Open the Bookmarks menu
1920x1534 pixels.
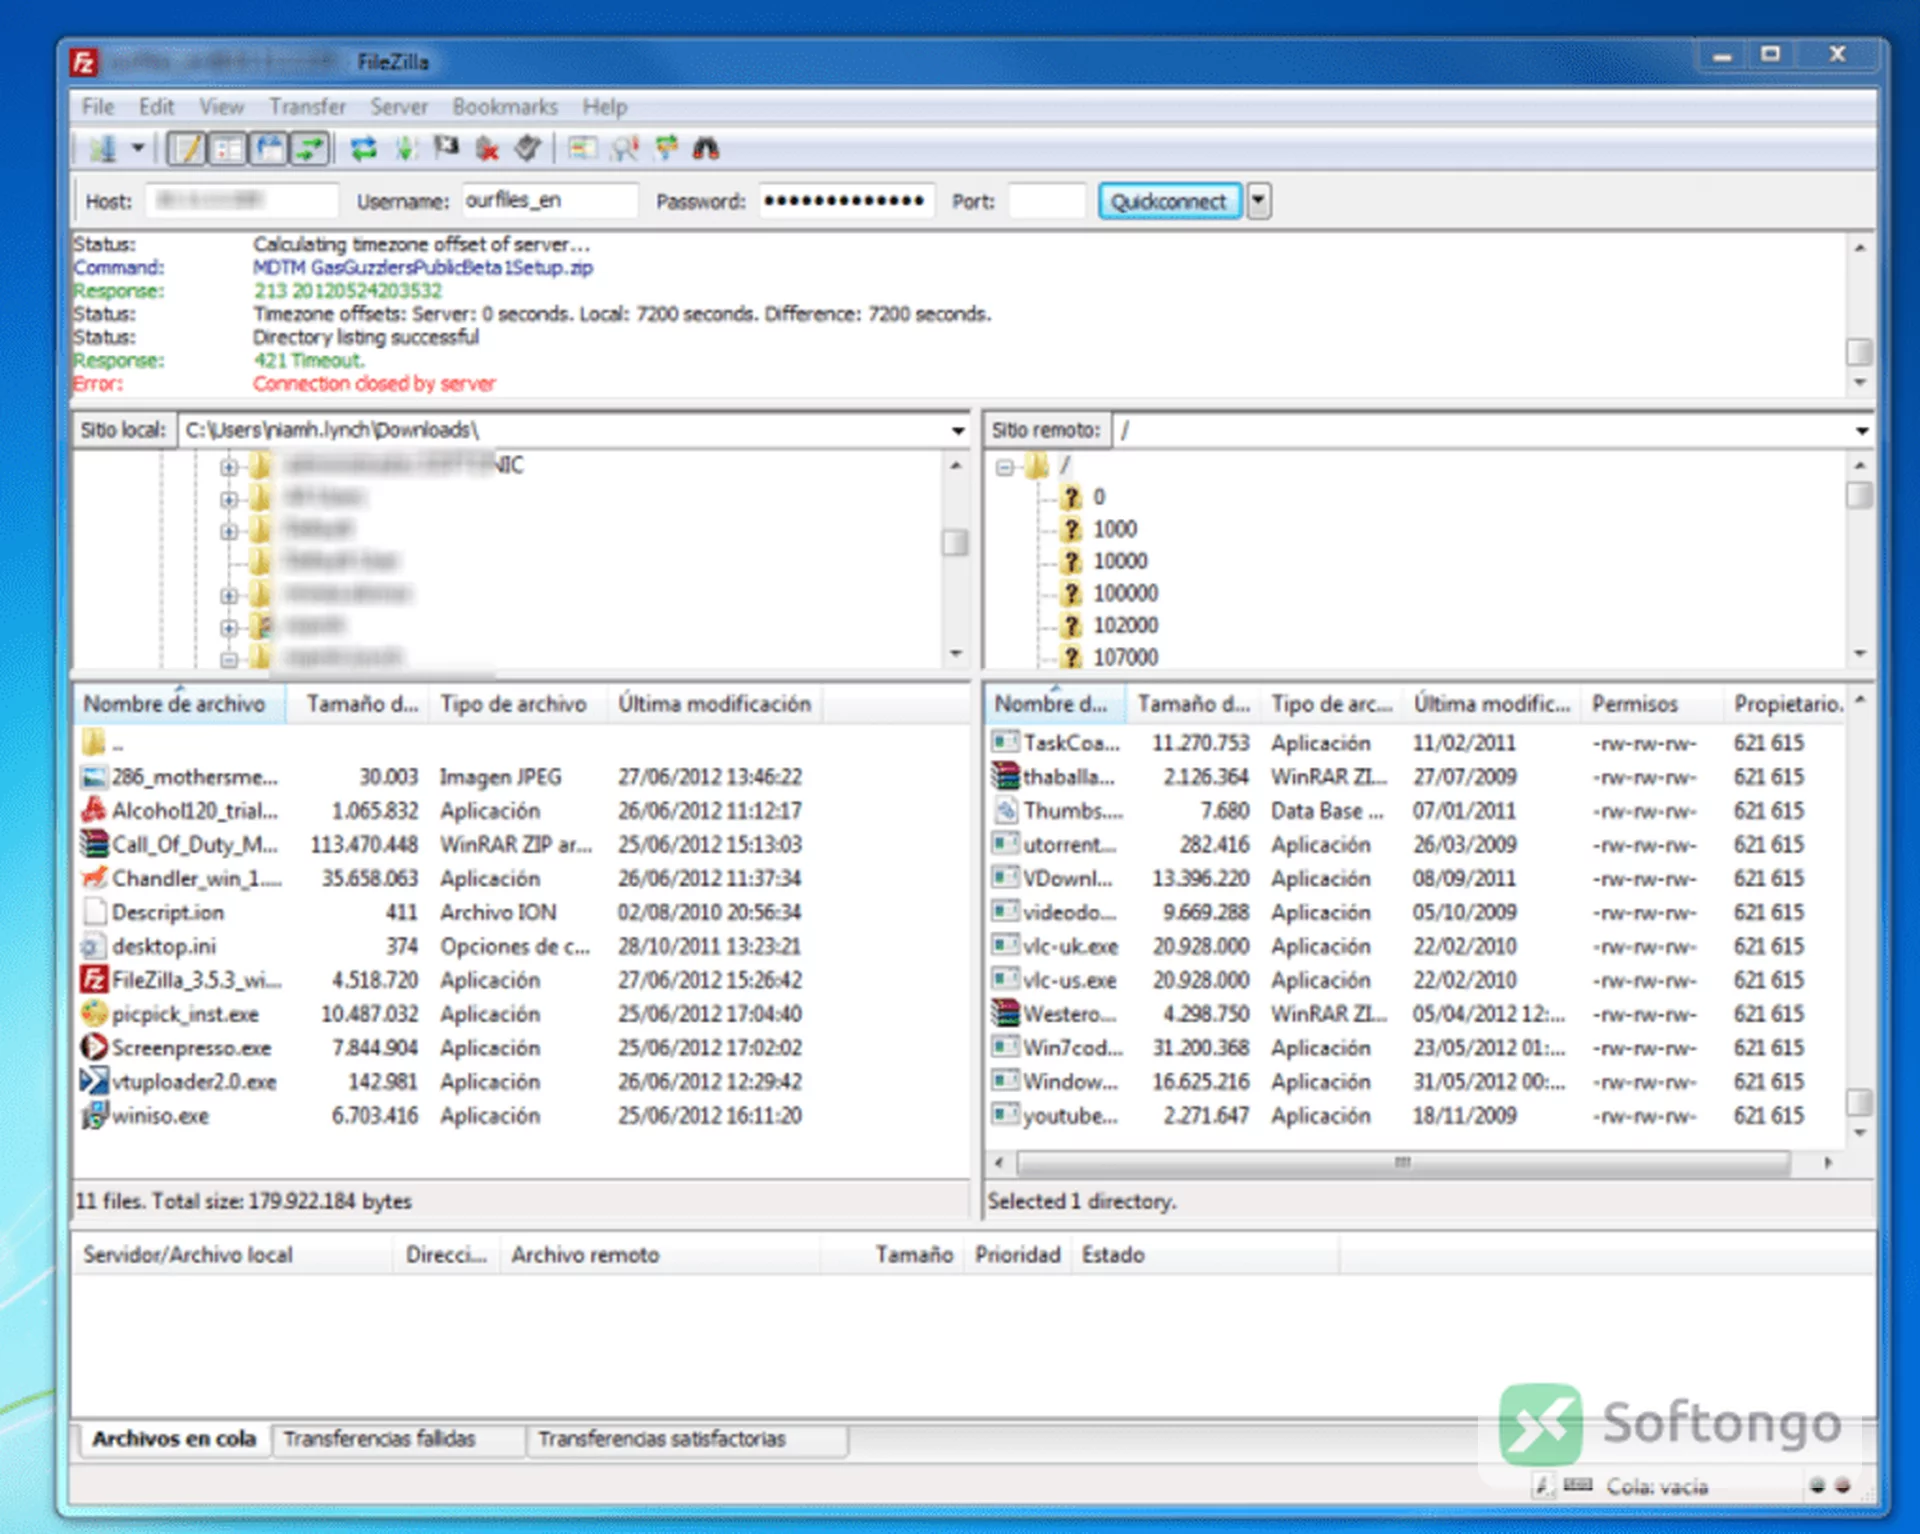click(x=505, y=106)
